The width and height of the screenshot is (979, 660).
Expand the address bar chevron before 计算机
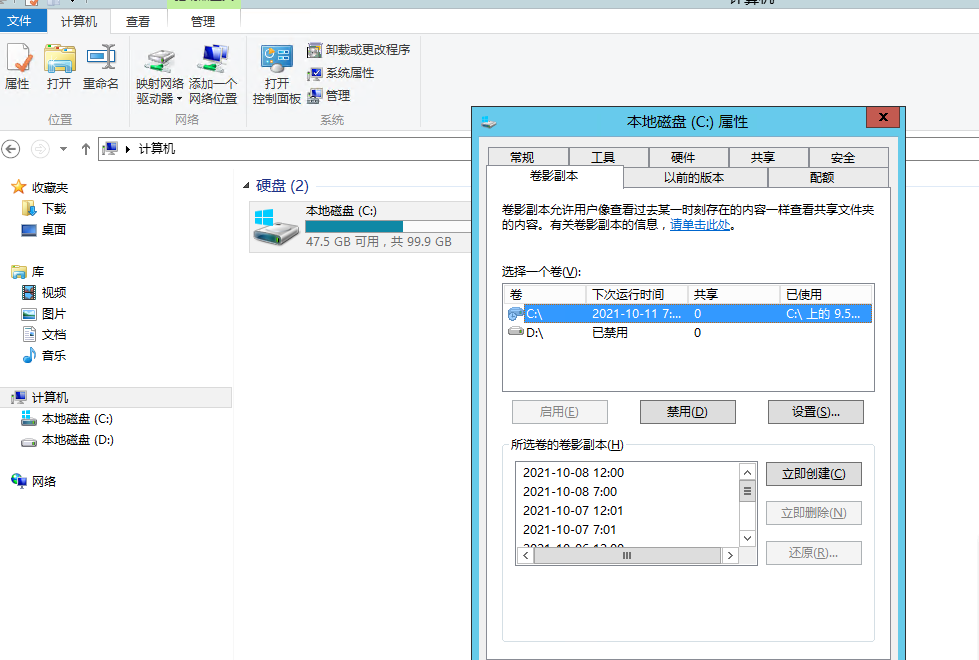[127, 149]
